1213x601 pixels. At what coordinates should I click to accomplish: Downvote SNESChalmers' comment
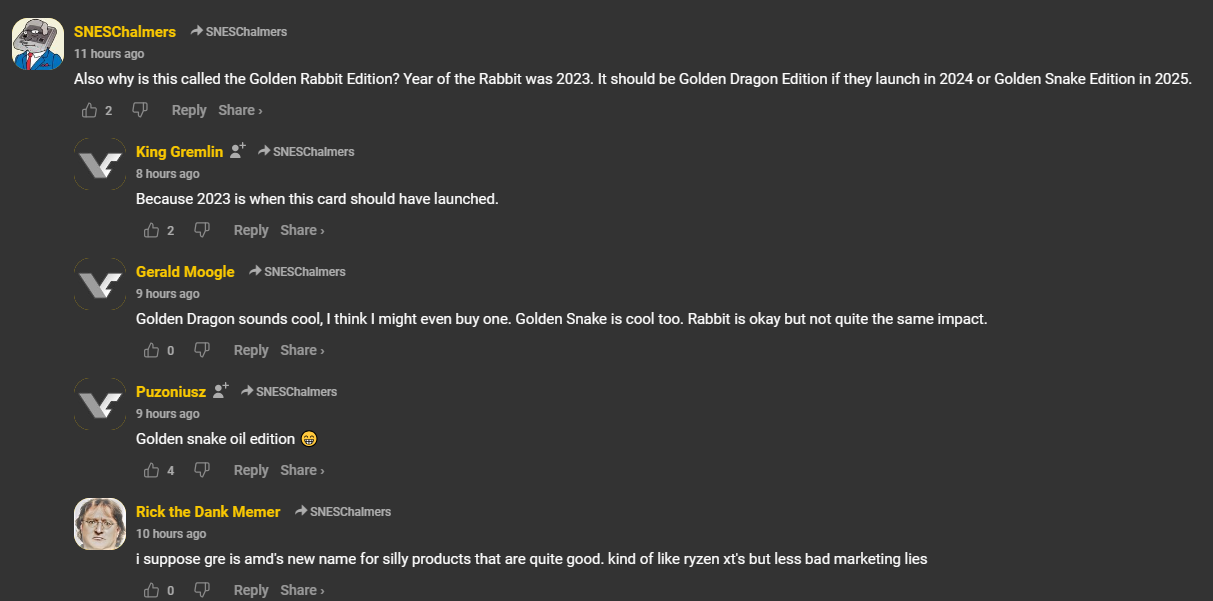140,110
